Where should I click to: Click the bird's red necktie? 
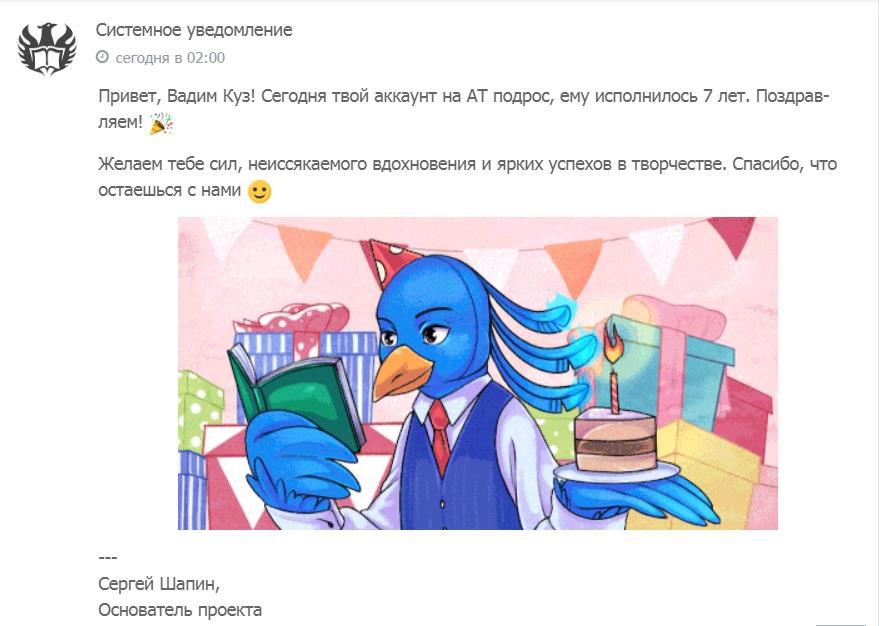pos(440,437)
